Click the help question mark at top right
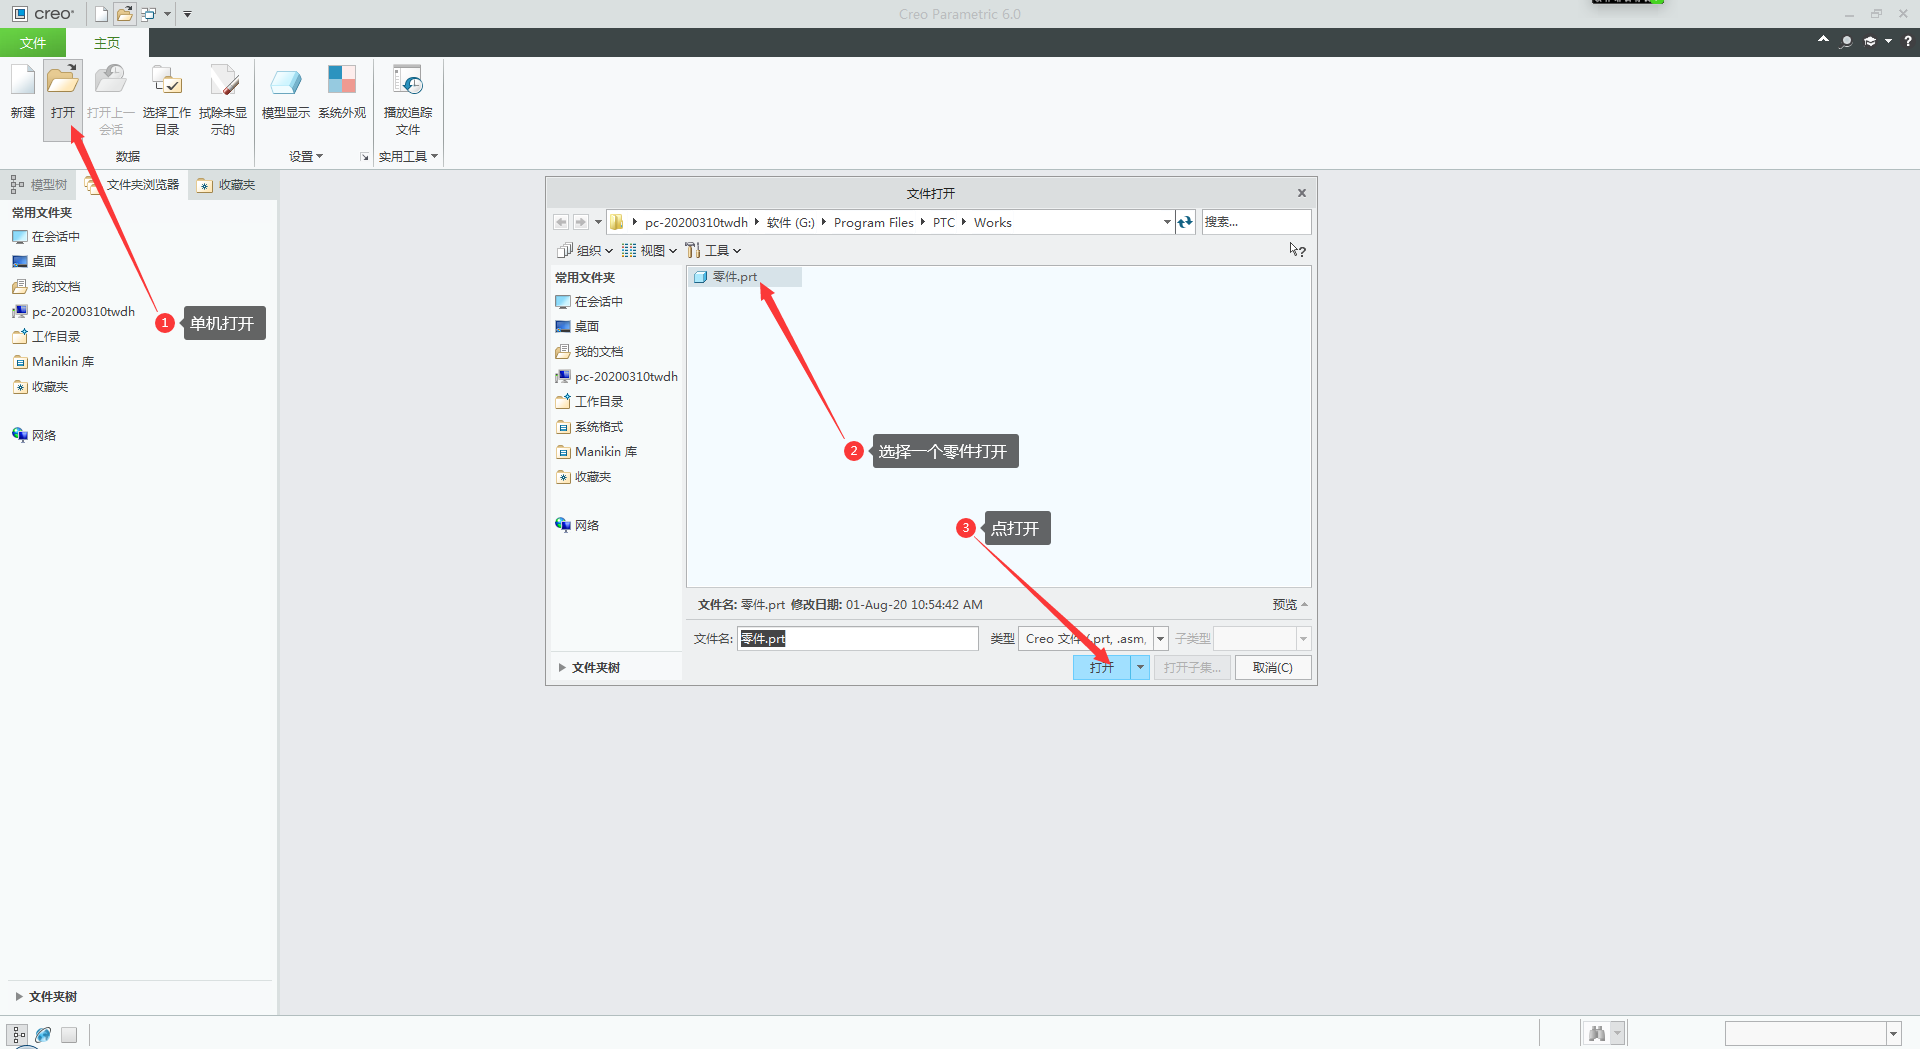Viewport: 1920px width, 1049px height. pyautogui.click(x=1907, y=41)
